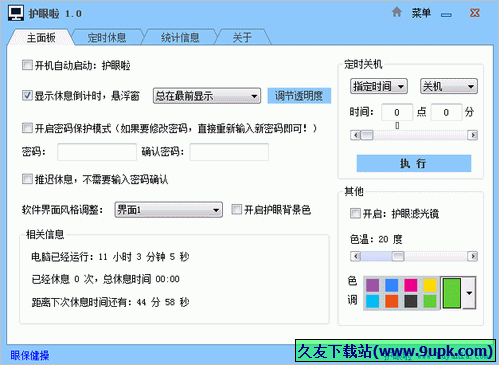Switch to the 定时休息 tab
The height and width of the screenshot is (365, 499).
107,37
